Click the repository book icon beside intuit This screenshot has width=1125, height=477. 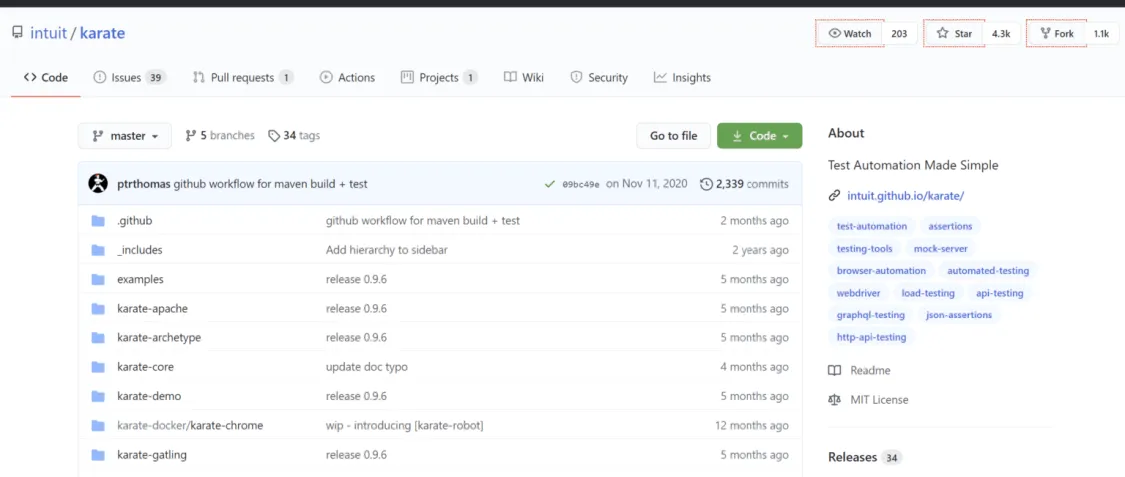17,33
